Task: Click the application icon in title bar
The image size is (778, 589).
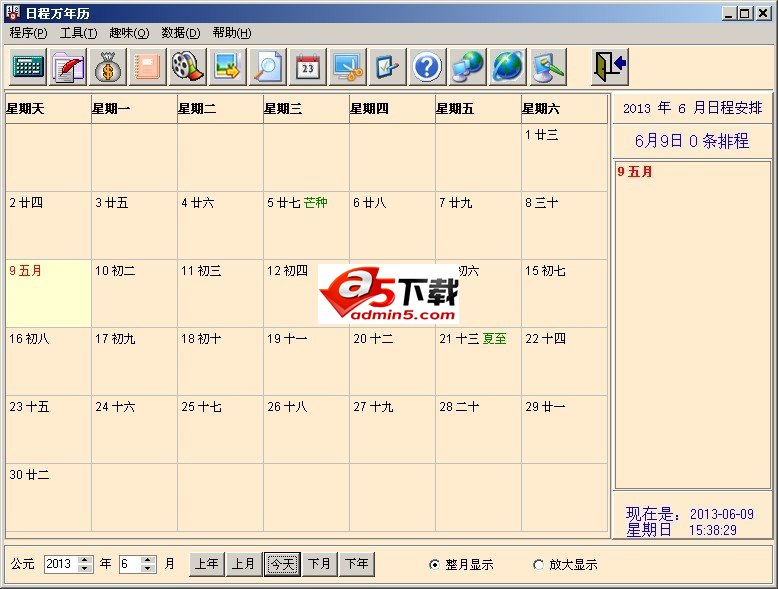Action: [x=12, y=13]
